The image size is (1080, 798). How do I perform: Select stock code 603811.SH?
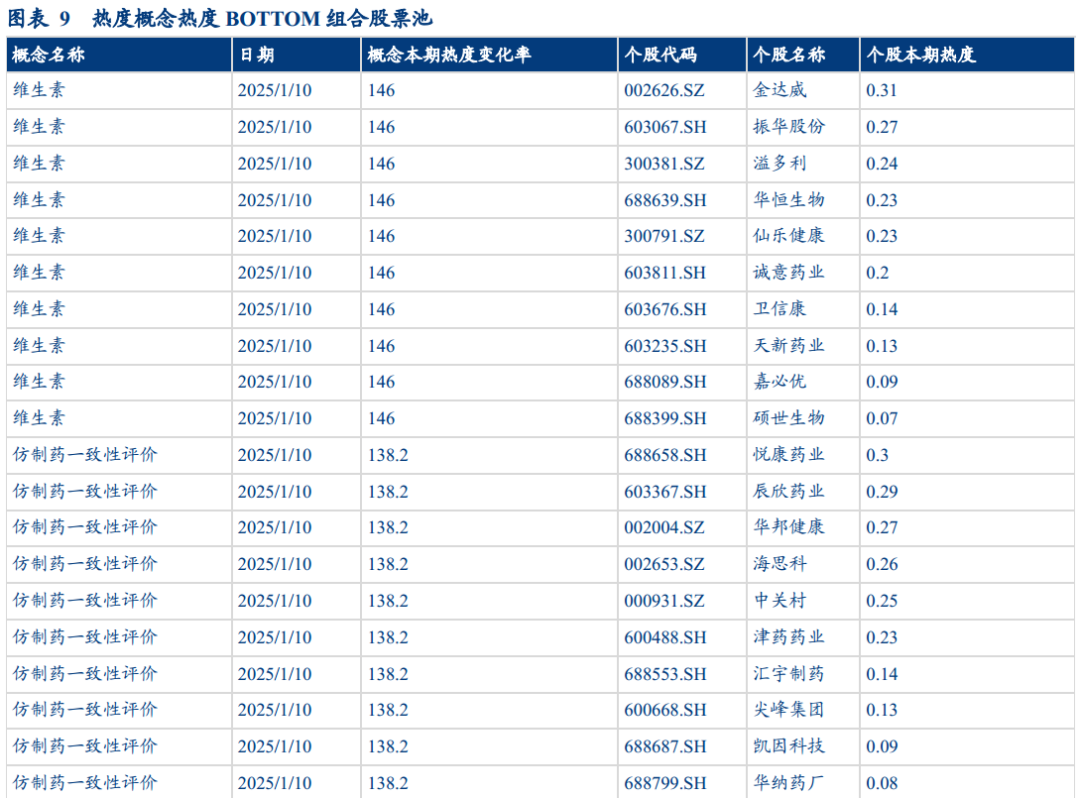click(x=665, y=272)
